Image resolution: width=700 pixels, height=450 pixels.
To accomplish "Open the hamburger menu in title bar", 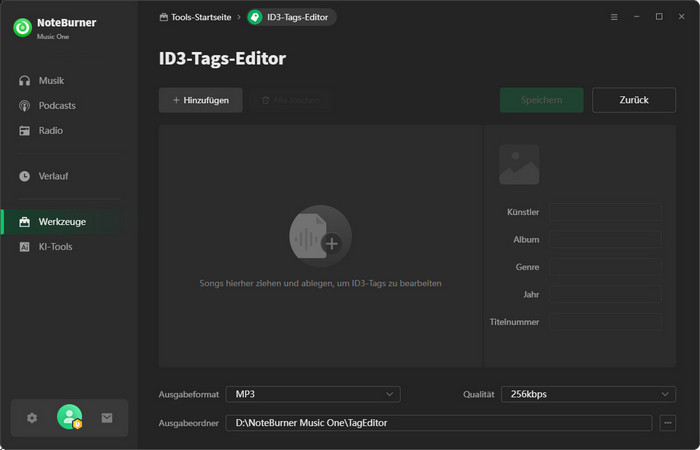I will click(613, 17).
